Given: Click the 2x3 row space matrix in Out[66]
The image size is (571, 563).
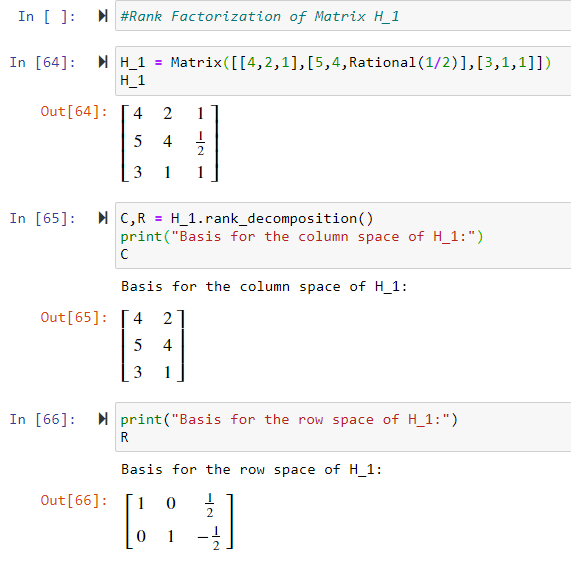Looking at the screenshot, I should pos(179,521).
